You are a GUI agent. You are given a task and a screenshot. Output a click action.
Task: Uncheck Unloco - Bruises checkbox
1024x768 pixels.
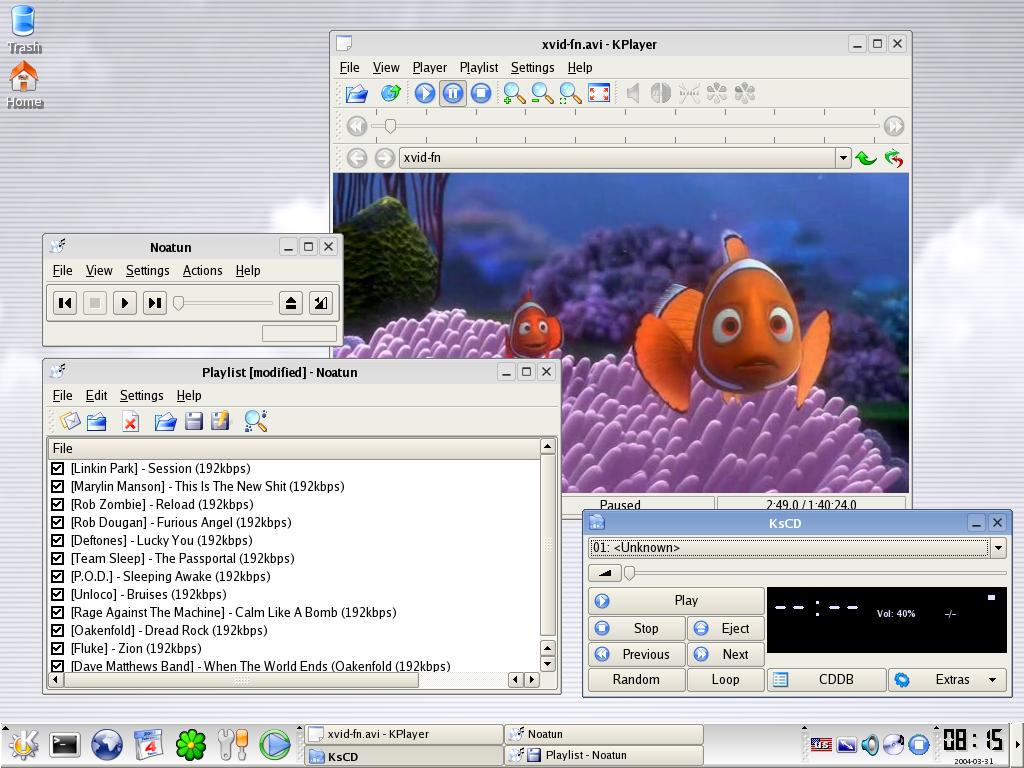pos(57,594)
